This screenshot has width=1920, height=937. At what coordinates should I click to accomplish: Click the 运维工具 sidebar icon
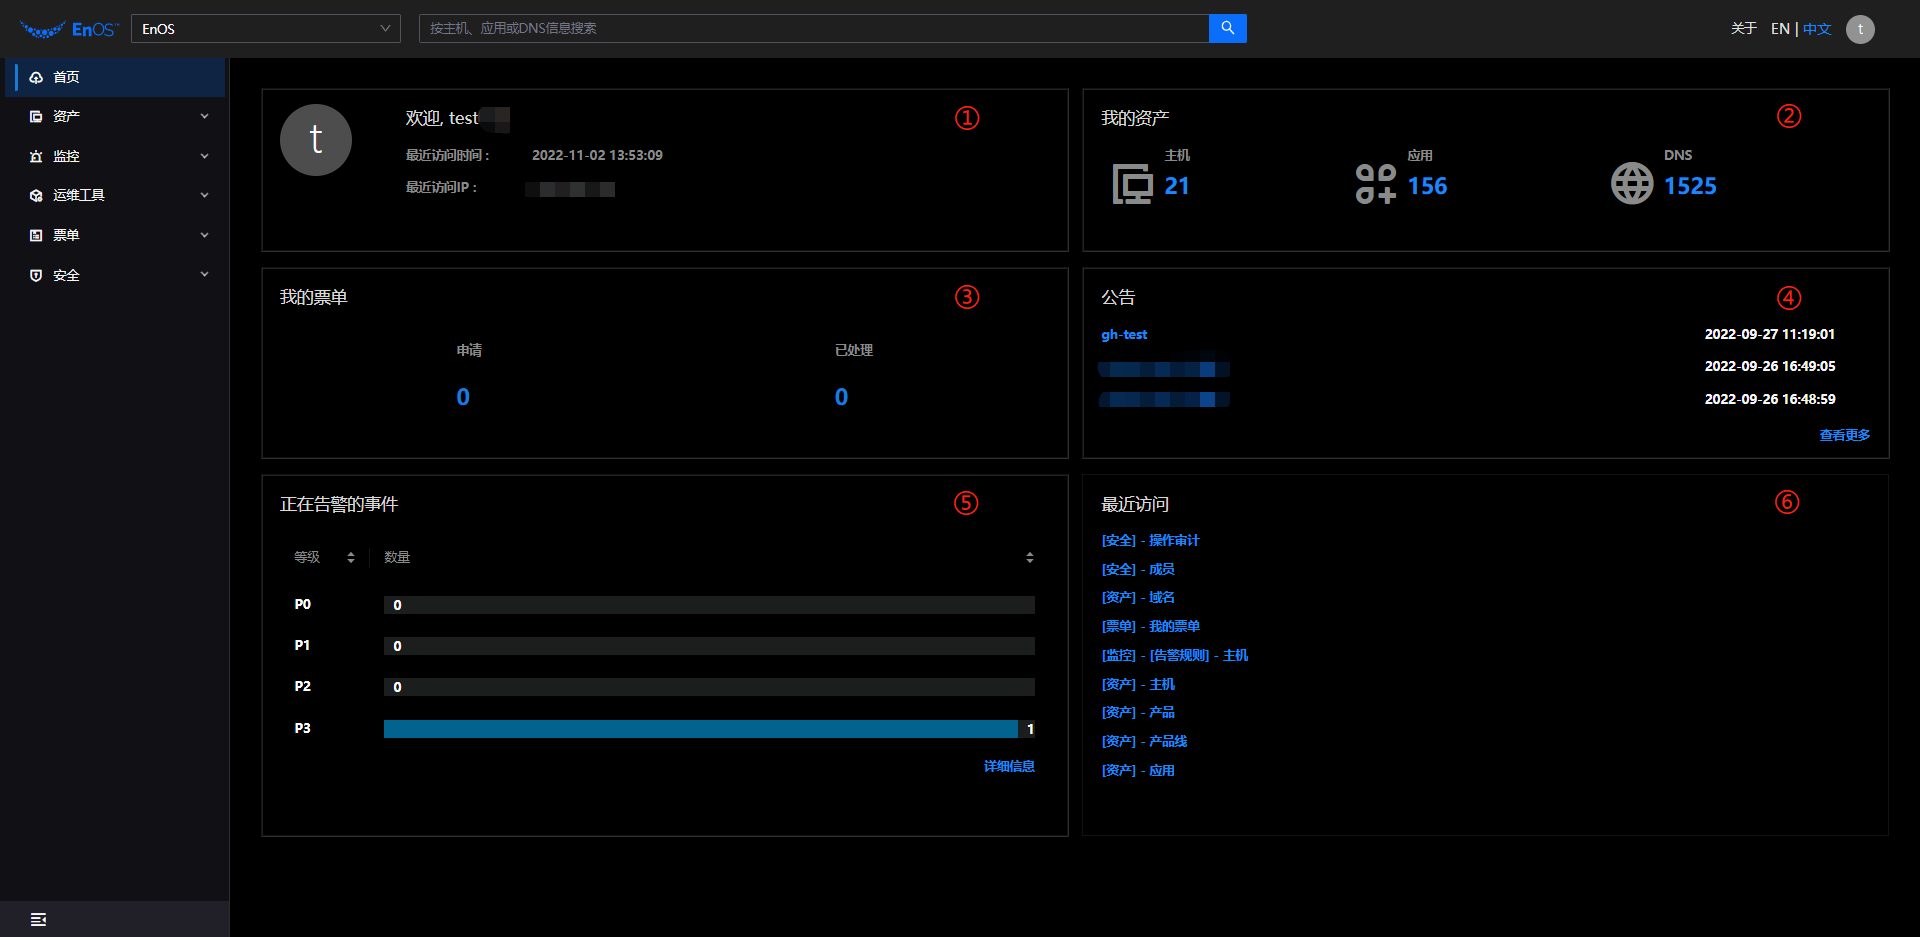36,195
